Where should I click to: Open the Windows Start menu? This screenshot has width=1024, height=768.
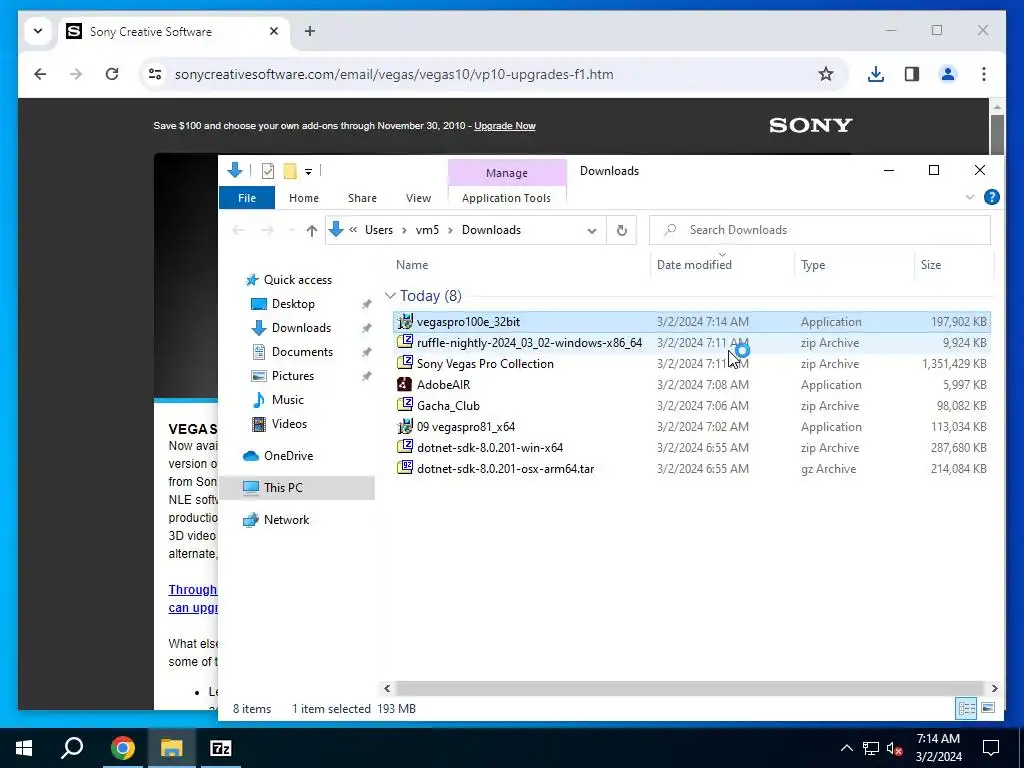click(x=24, y=748)
